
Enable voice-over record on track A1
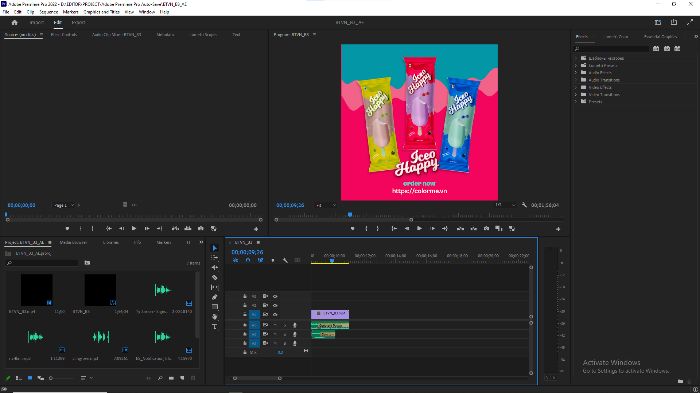[295, 325]
